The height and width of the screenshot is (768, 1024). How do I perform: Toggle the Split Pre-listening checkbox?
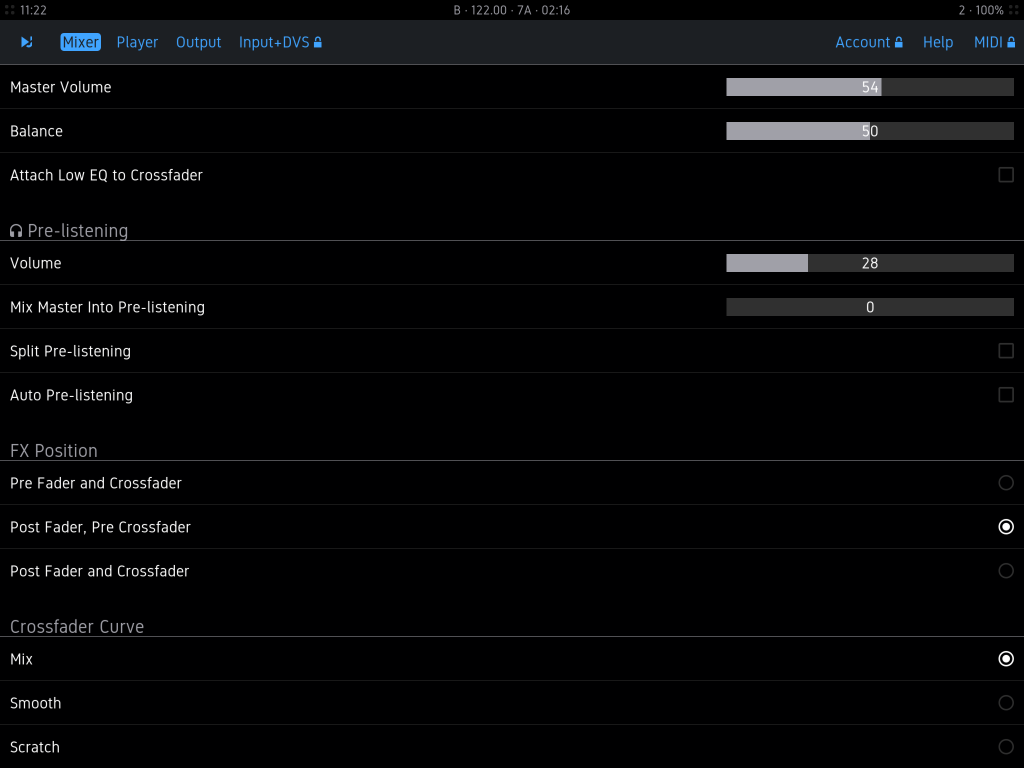(1006, 351)
